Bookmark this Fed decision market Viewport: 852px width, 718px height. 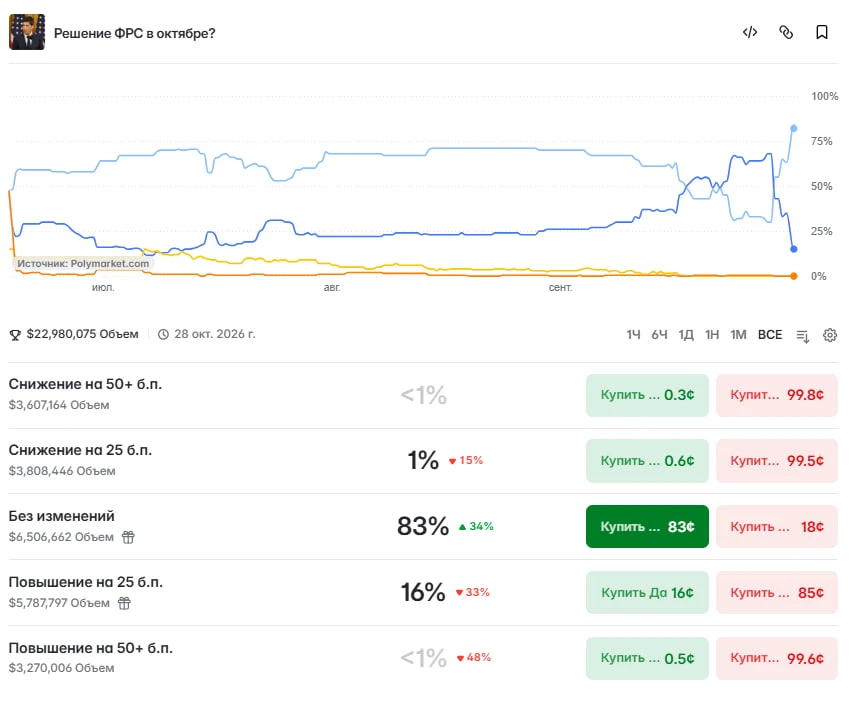tap(822, 33)
